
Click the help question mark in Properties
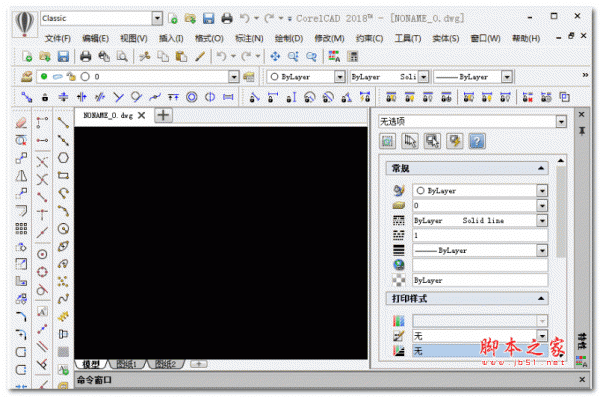[476, 141]
